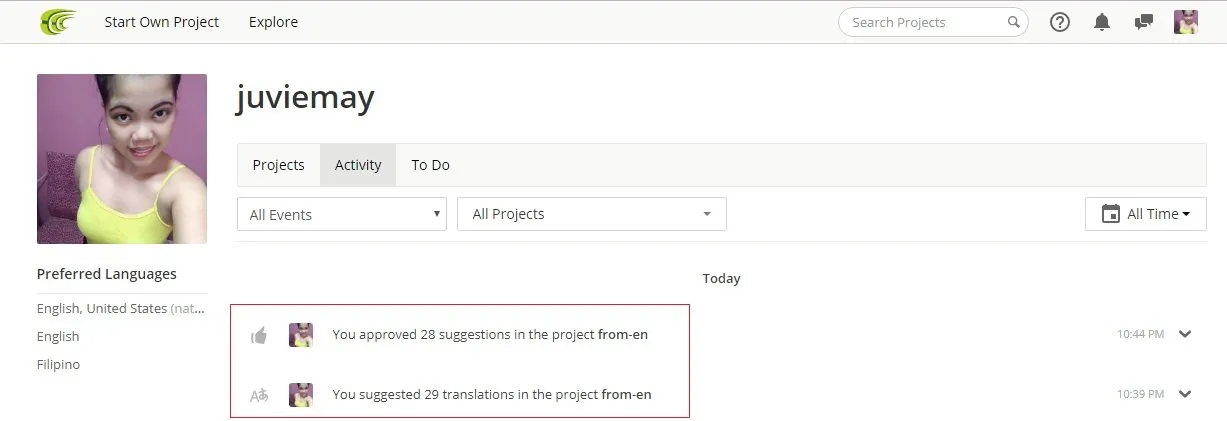Open the All Projects dropdown
Image resolution: width=1227 pixels, height=421 pixels.
click(592, 214)
